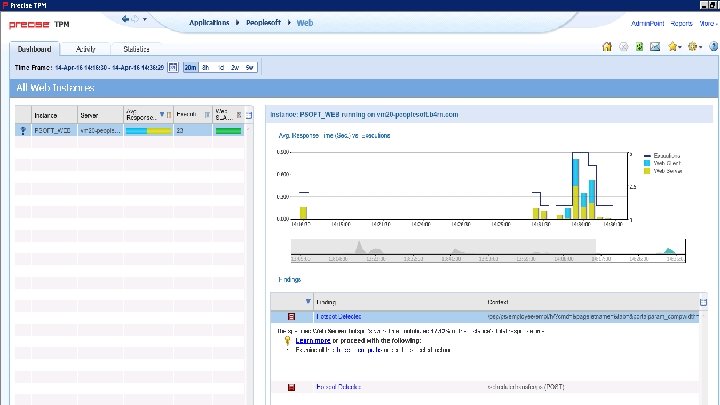Screen dimensions: 720x405
Task: Select the 1d time frame
Action: click(221, 68)
